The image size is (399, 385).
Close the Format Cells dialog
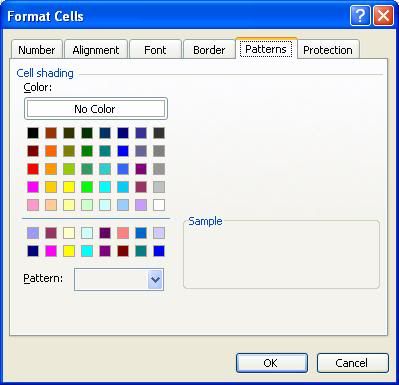tap(383, 16)
